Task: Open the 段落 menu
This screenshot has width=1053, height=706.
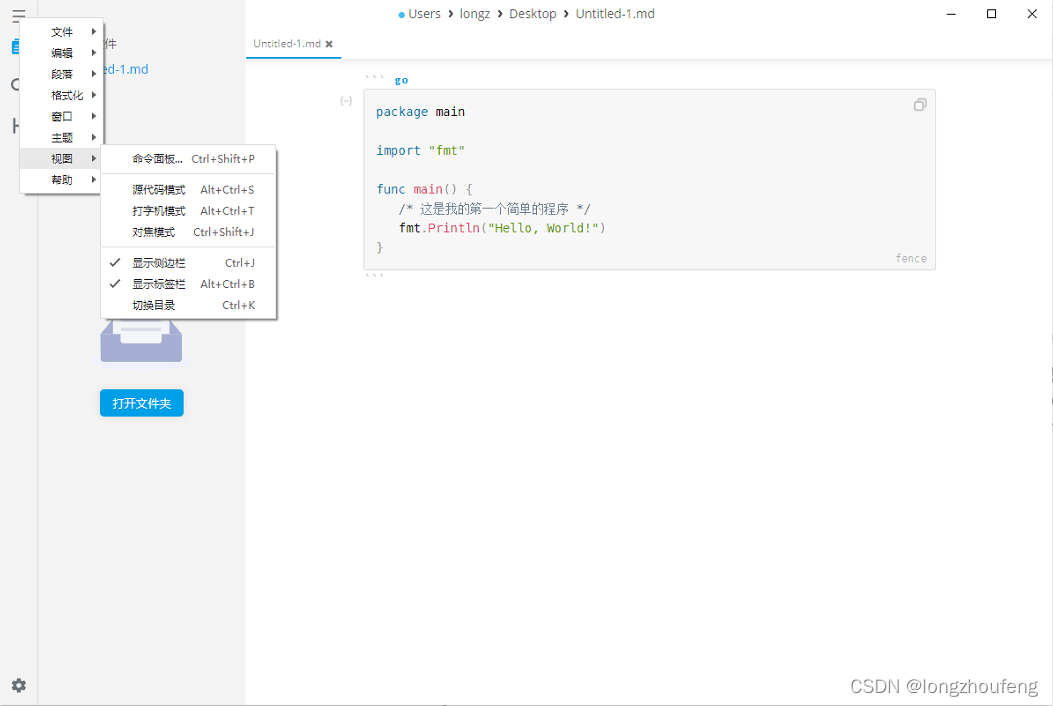Action: 61,74
